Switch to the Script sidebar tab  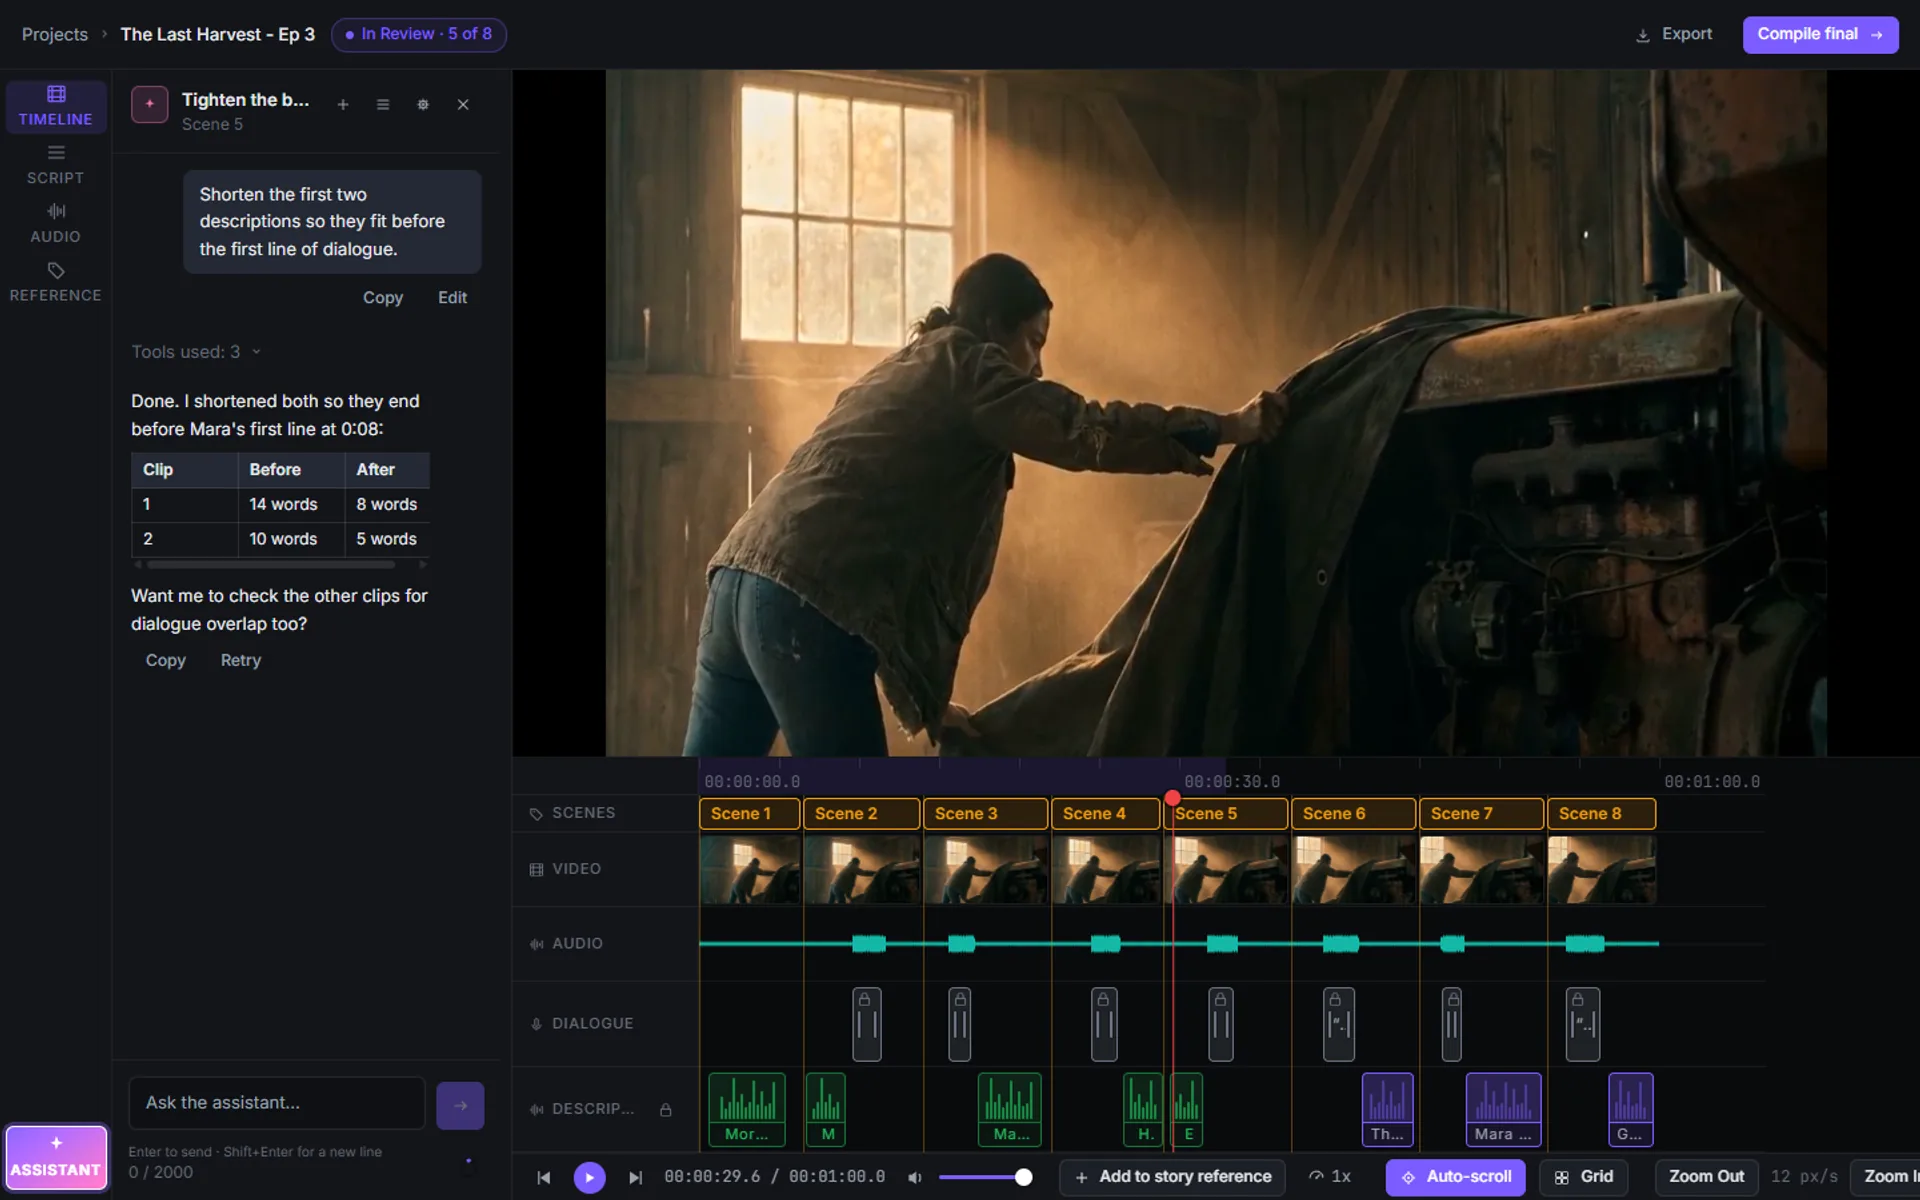click(55, 165)
